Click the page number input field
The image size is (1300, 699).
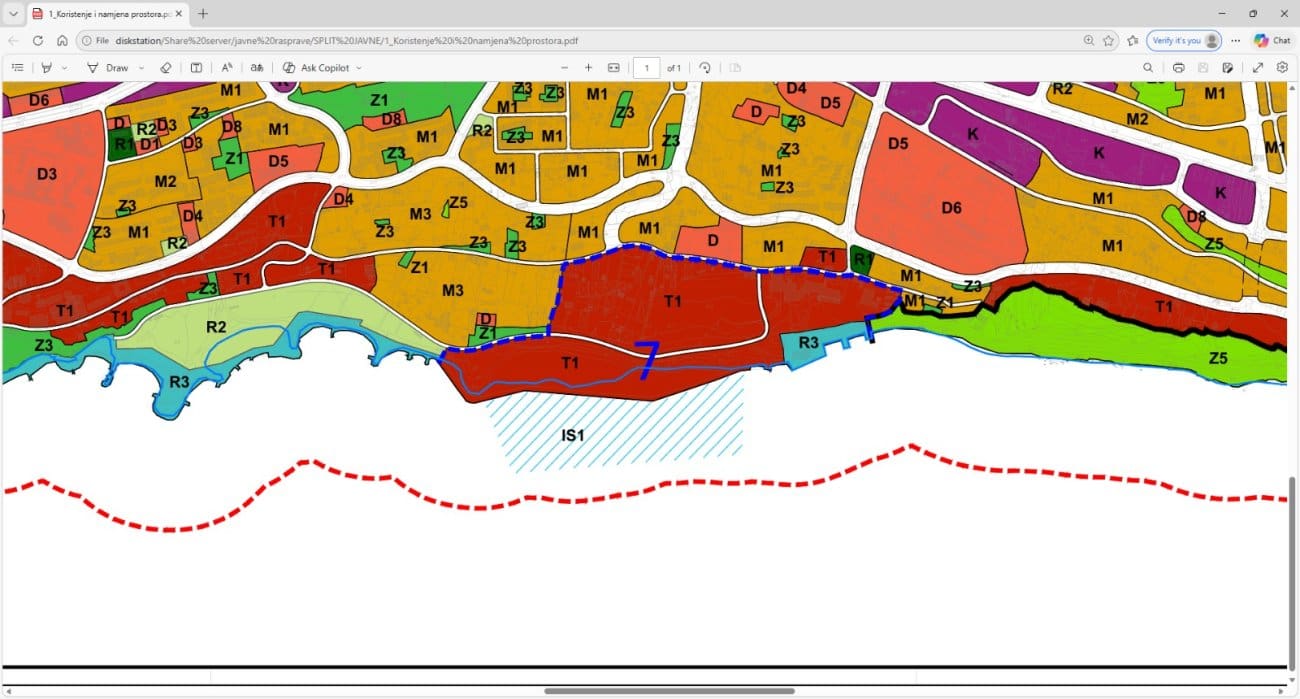pos(646,68)
